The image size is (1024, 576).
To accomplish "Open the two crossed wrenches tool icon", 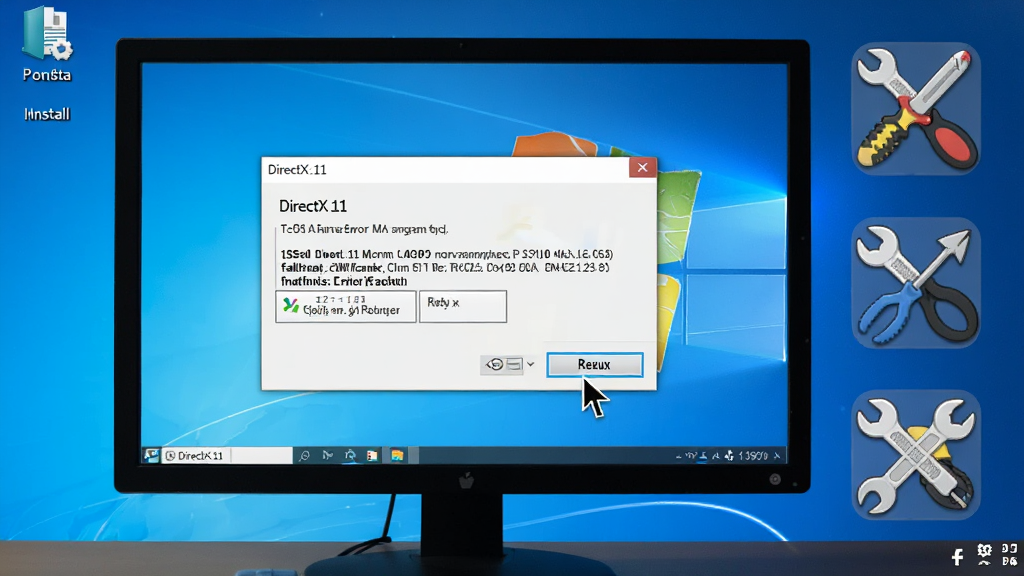I will (916, 455).
